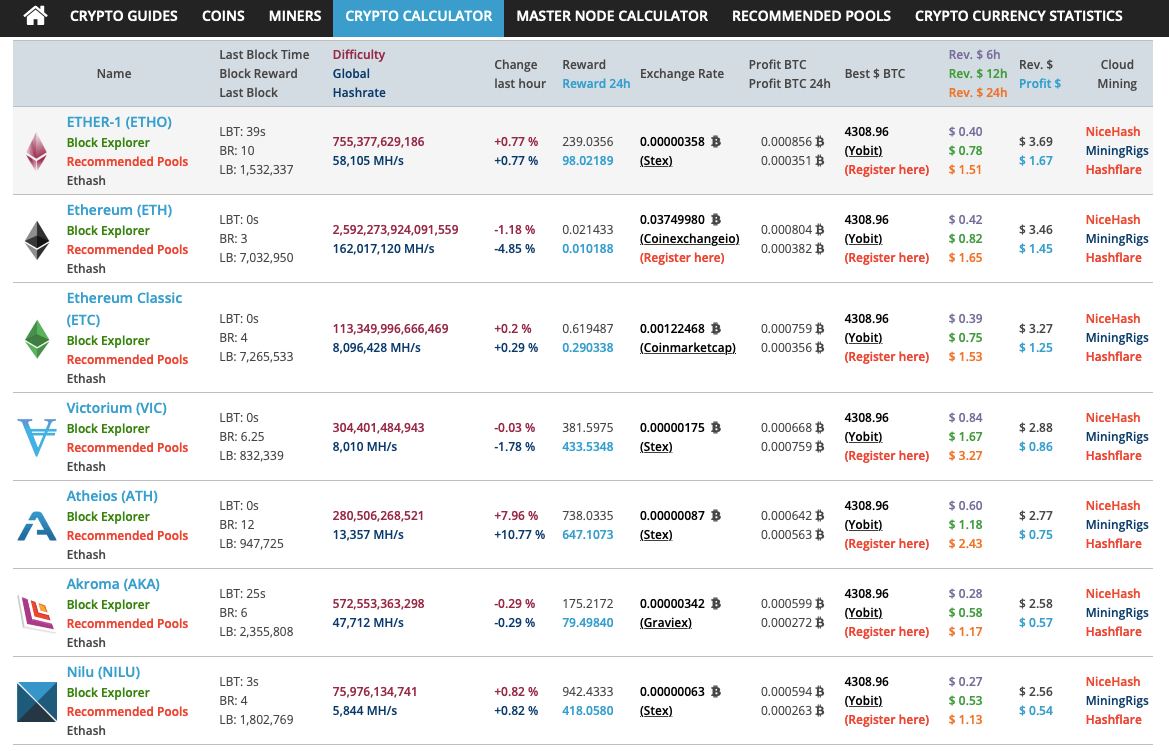Click the Nilu coin logo

[x=37, y=701]
